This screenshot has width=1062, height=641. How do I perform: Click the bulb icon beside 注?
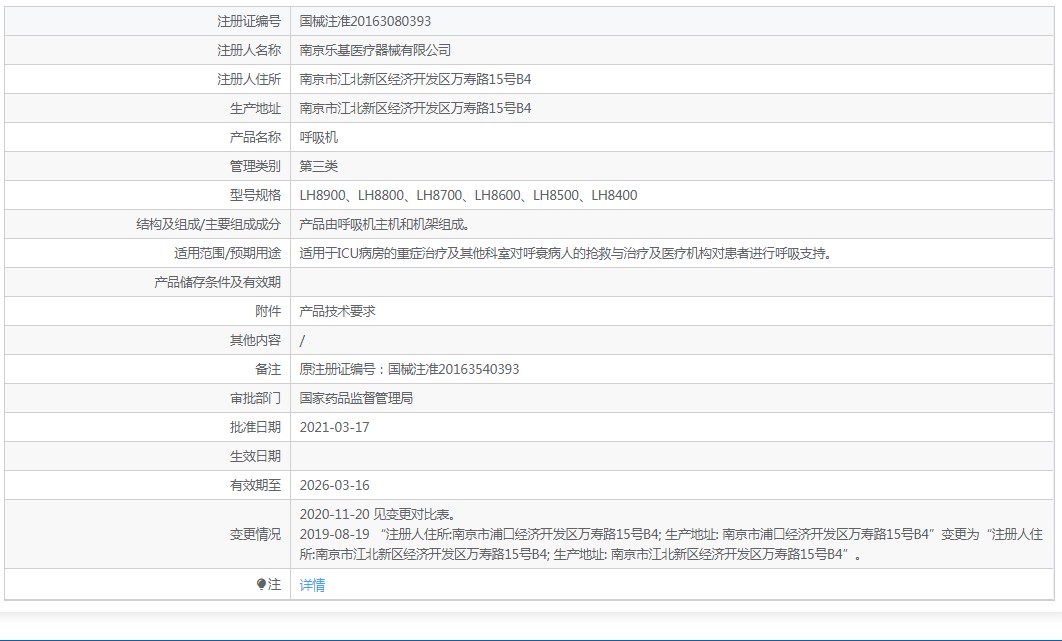coord(261,584)
